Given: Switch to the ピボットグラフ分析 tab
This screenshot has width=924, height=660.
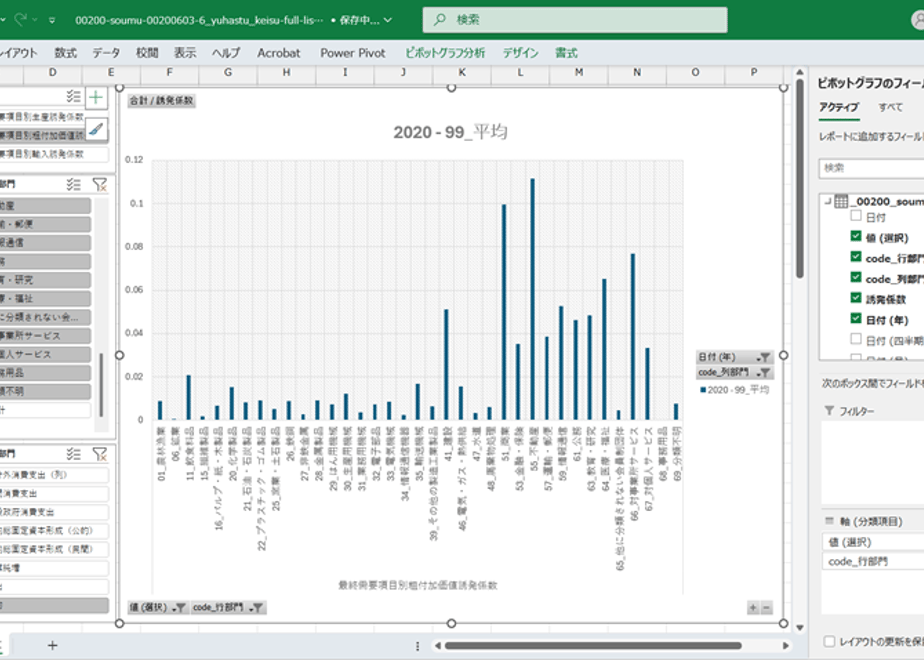Looking at the screenshot, I should [x=445, y=53].
